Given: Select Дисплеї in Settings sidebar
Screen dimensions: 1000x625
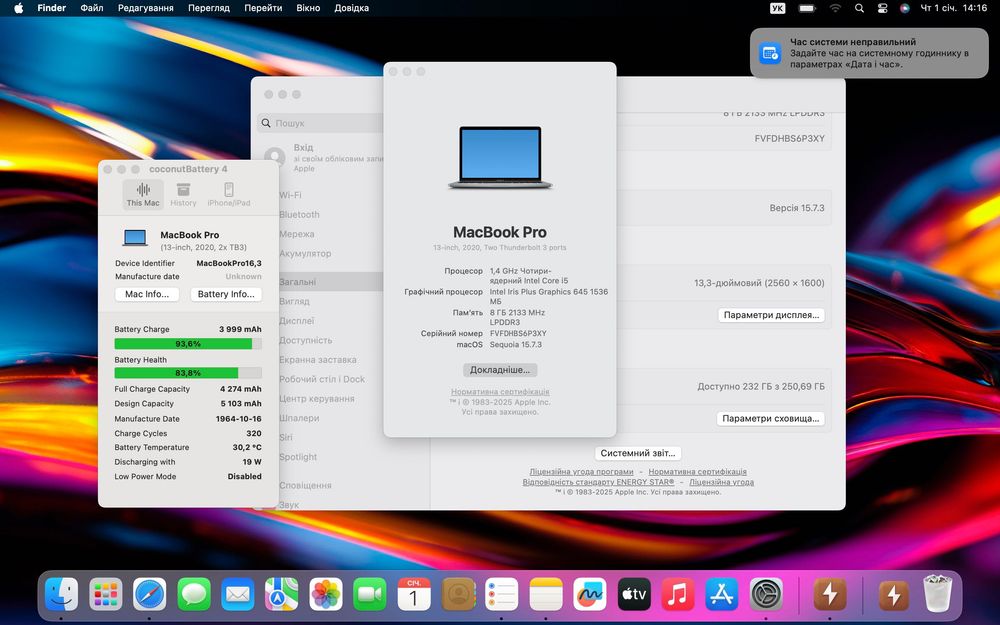Looking at the screenshot, I should [x=297, y=321].
